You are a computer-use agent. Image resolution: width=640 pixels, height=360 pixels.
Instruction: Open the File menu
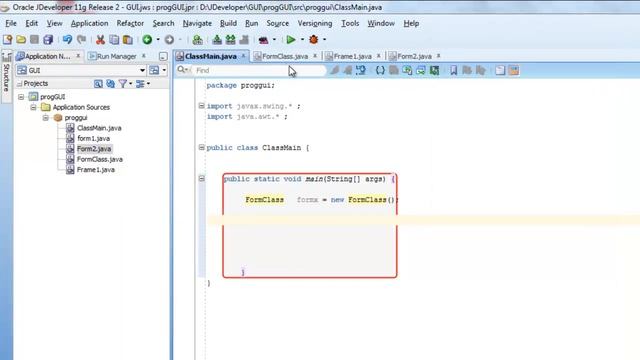[x=11, y=23]
